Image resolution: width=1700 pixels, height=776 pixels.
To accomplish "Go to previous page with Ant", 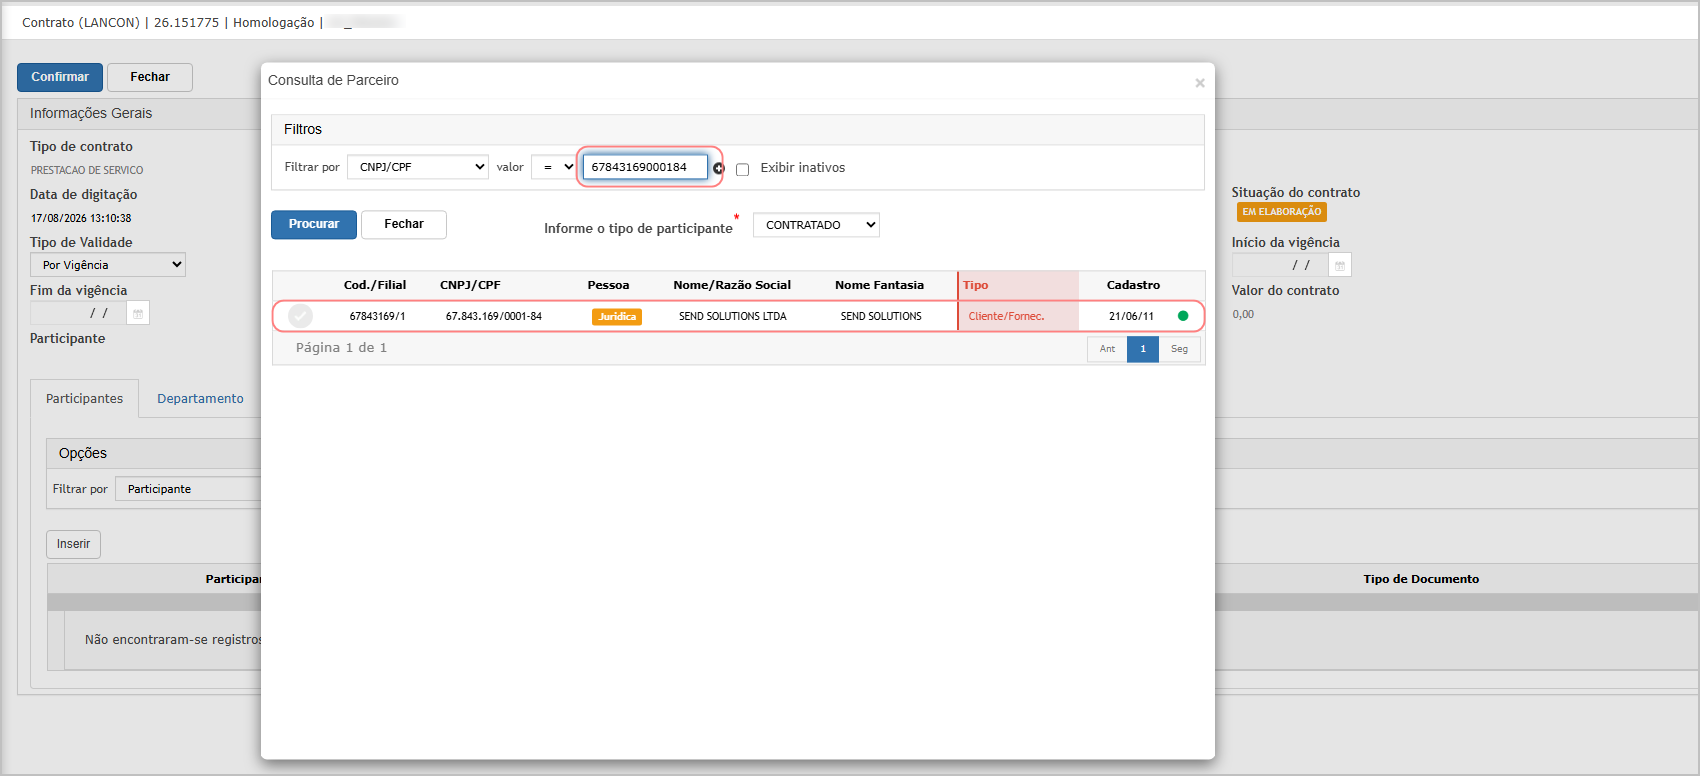I will point(1107,349).
